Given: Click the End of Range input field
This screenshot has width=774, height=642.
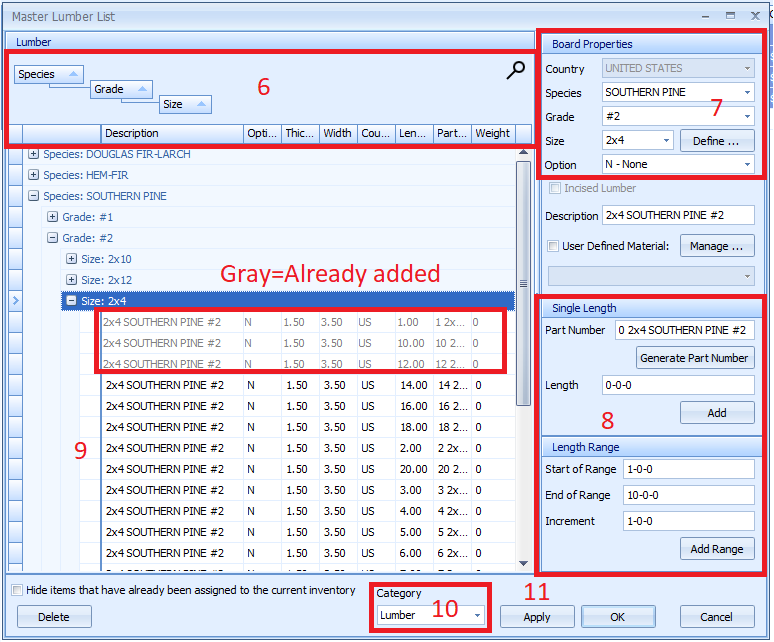Looking at the screenshot, I should [688, 495].
